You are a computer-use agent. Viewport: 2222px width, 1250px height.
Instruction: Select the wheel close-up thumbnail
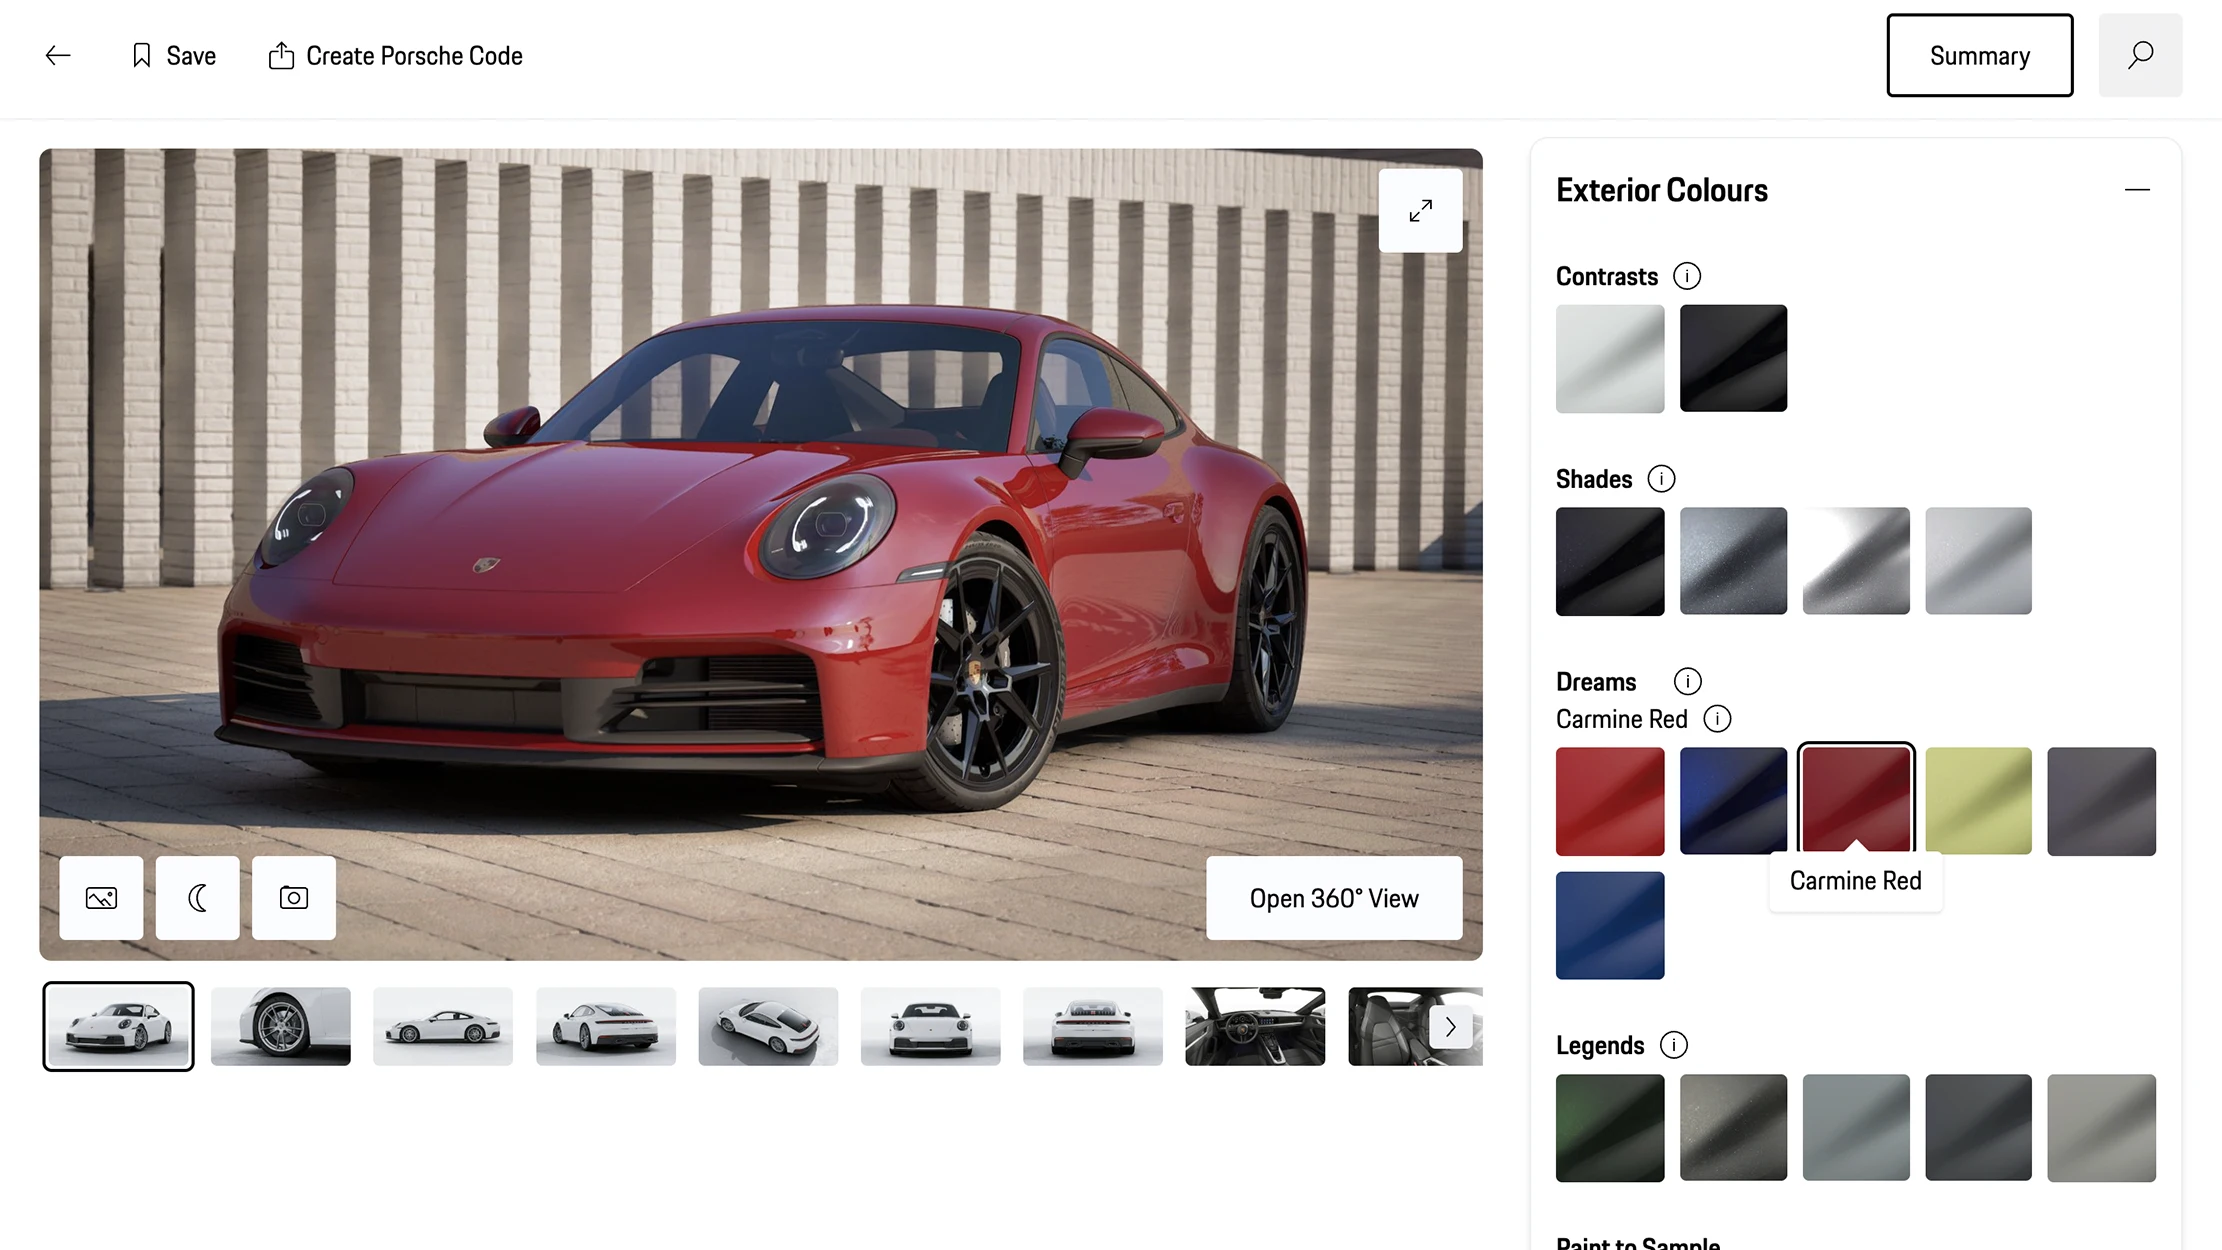tap(281, 1027)
